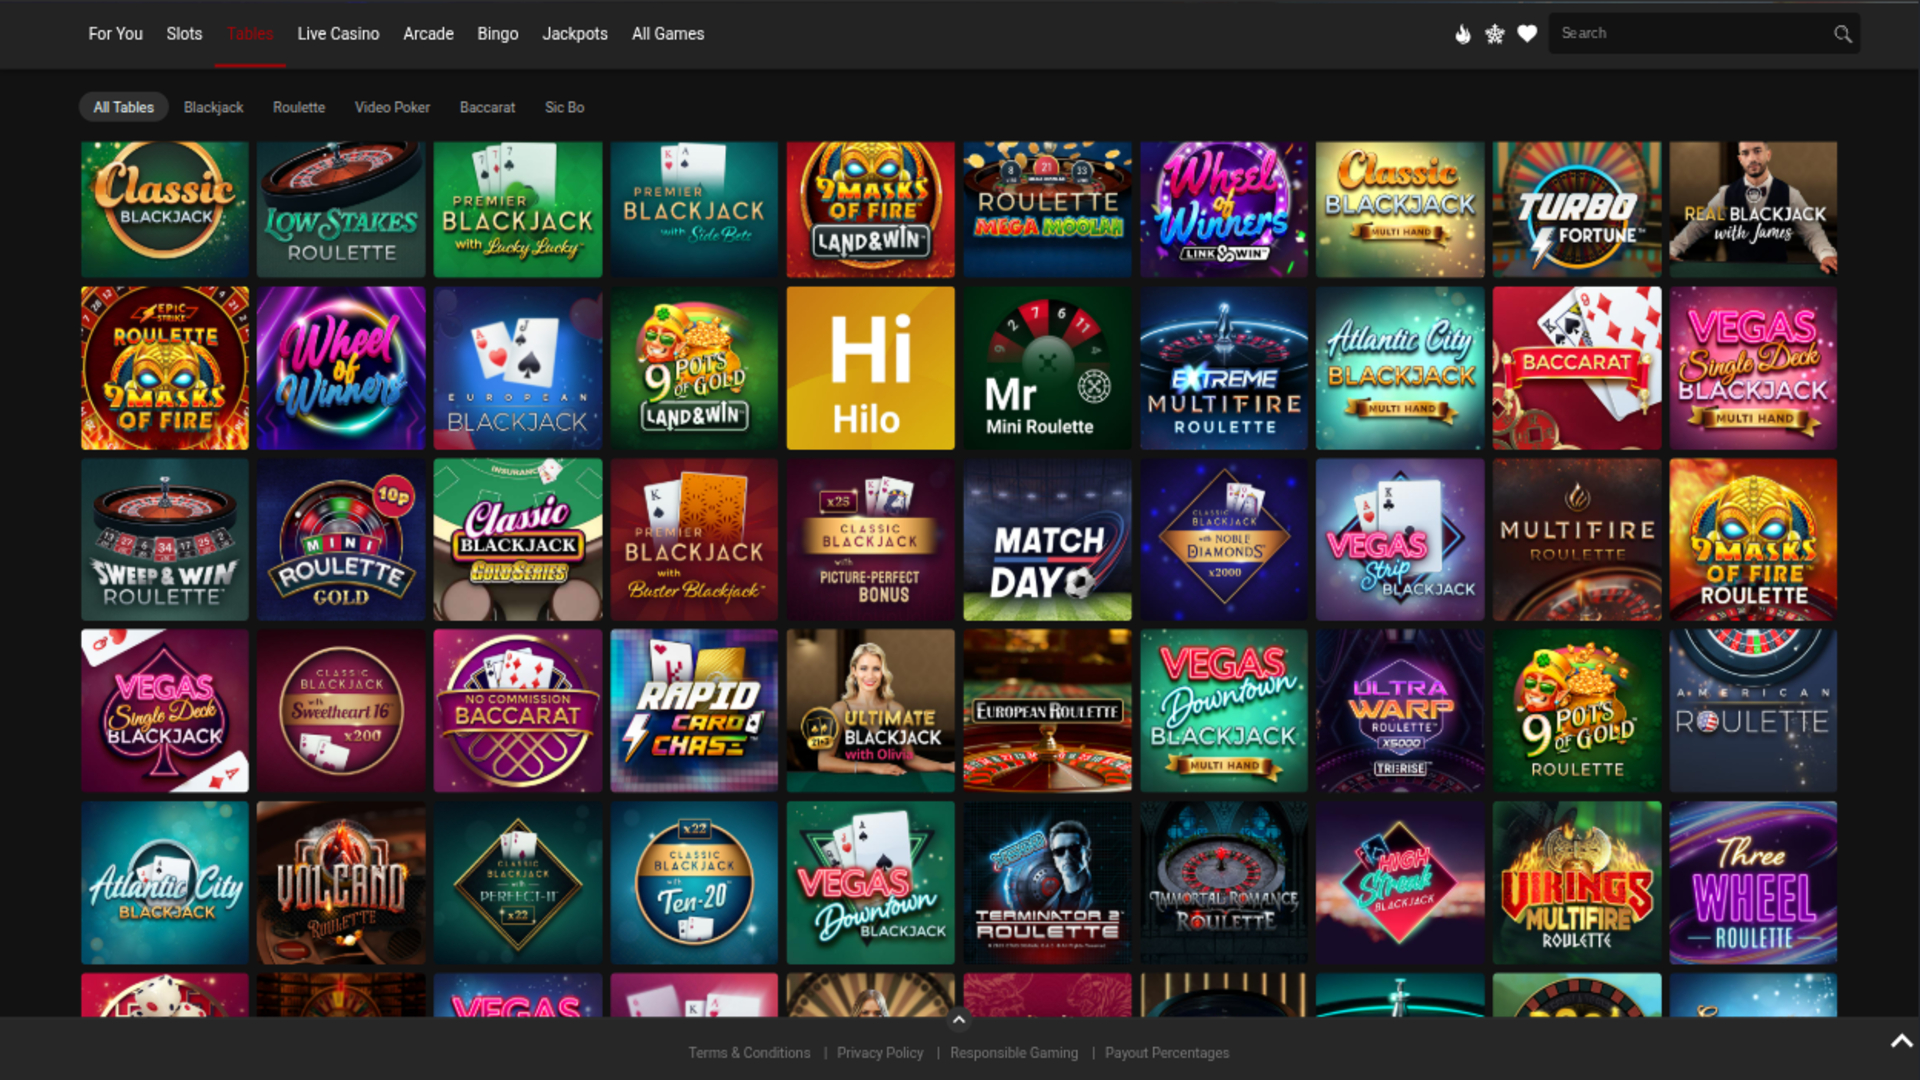
Task: Open the Responsible Gaming link
Action: (1014, 1053)
